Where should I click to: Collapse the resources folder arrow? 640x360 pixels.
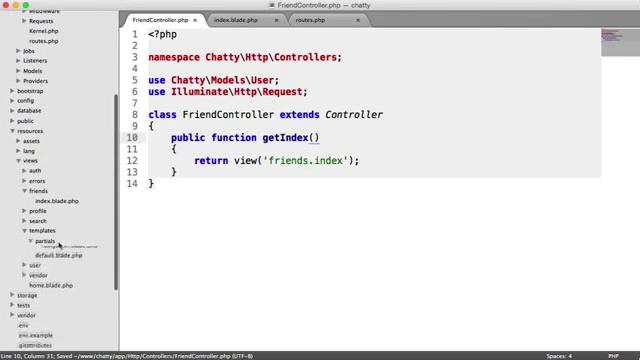(12, 131)
